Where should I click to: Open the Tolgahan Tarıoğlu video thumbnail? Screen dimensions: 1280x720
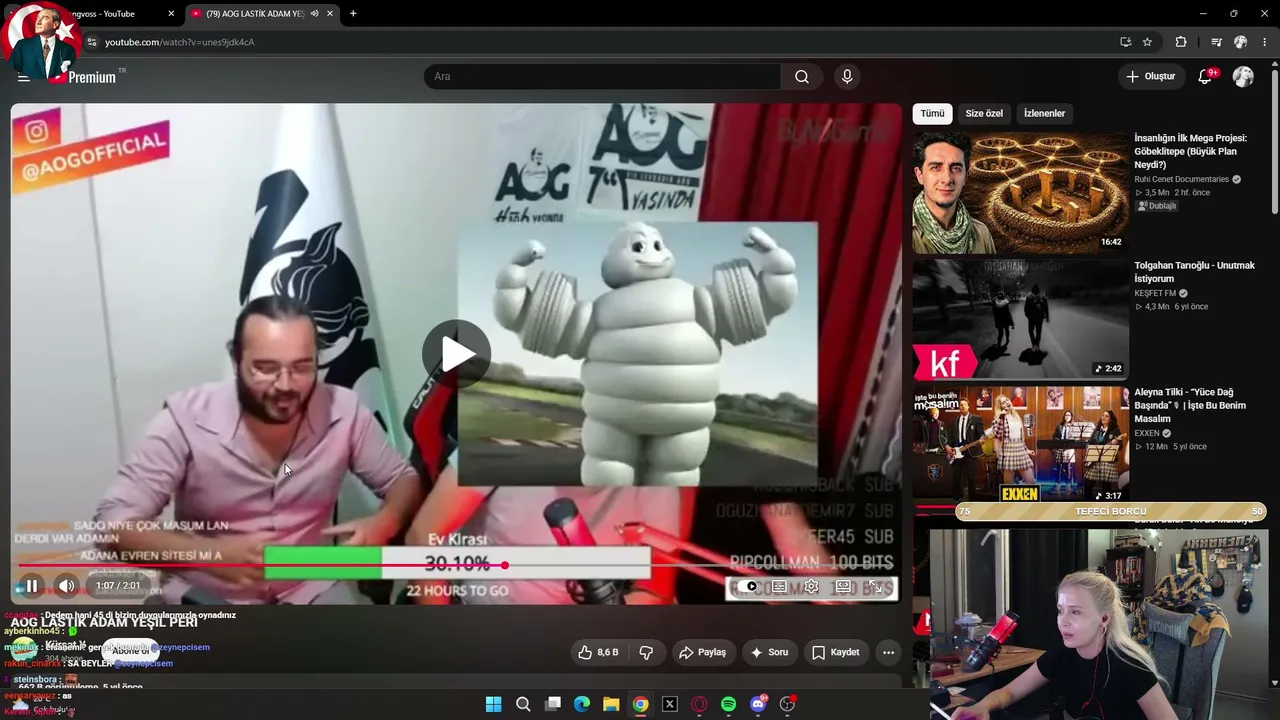click(x=1020, y=319)
